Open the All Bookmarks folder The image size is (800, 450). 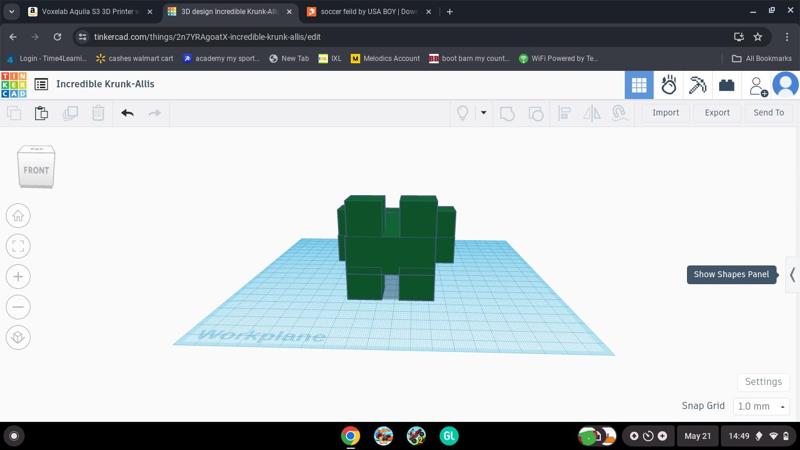tap(761, 59)
